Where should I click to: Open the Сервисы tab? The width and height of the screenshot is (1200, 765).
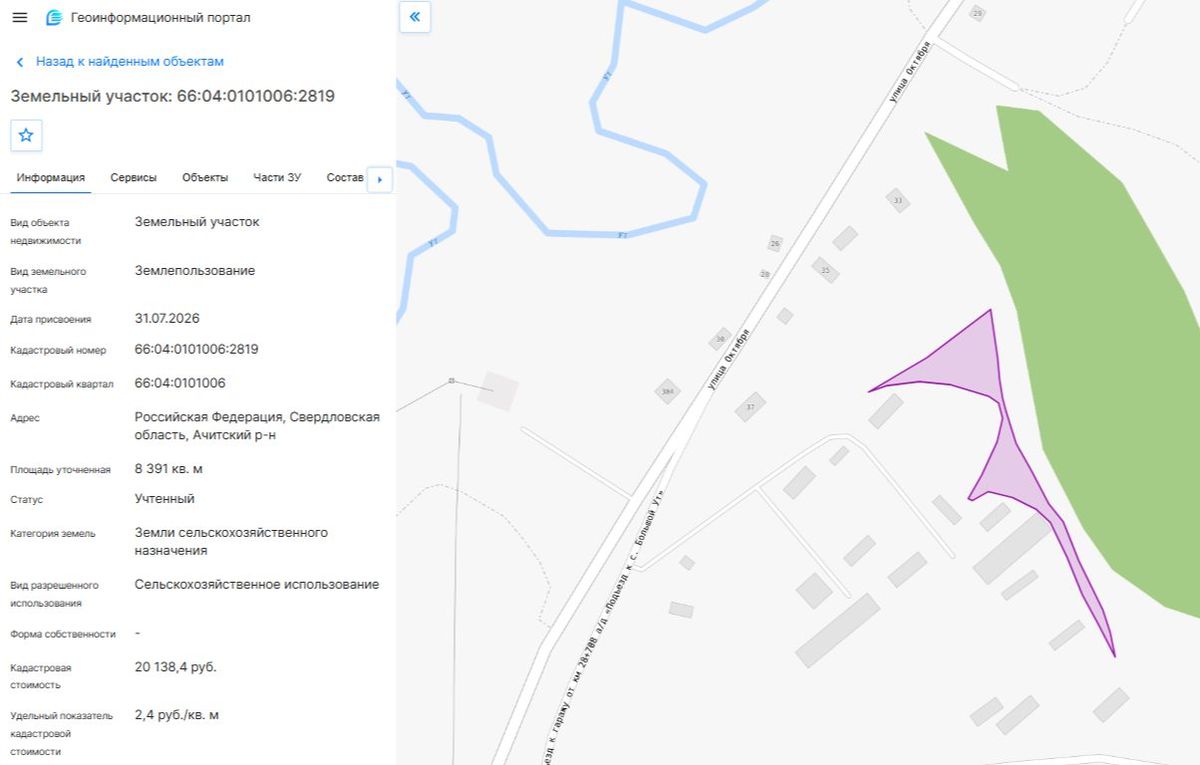point(134,178)
